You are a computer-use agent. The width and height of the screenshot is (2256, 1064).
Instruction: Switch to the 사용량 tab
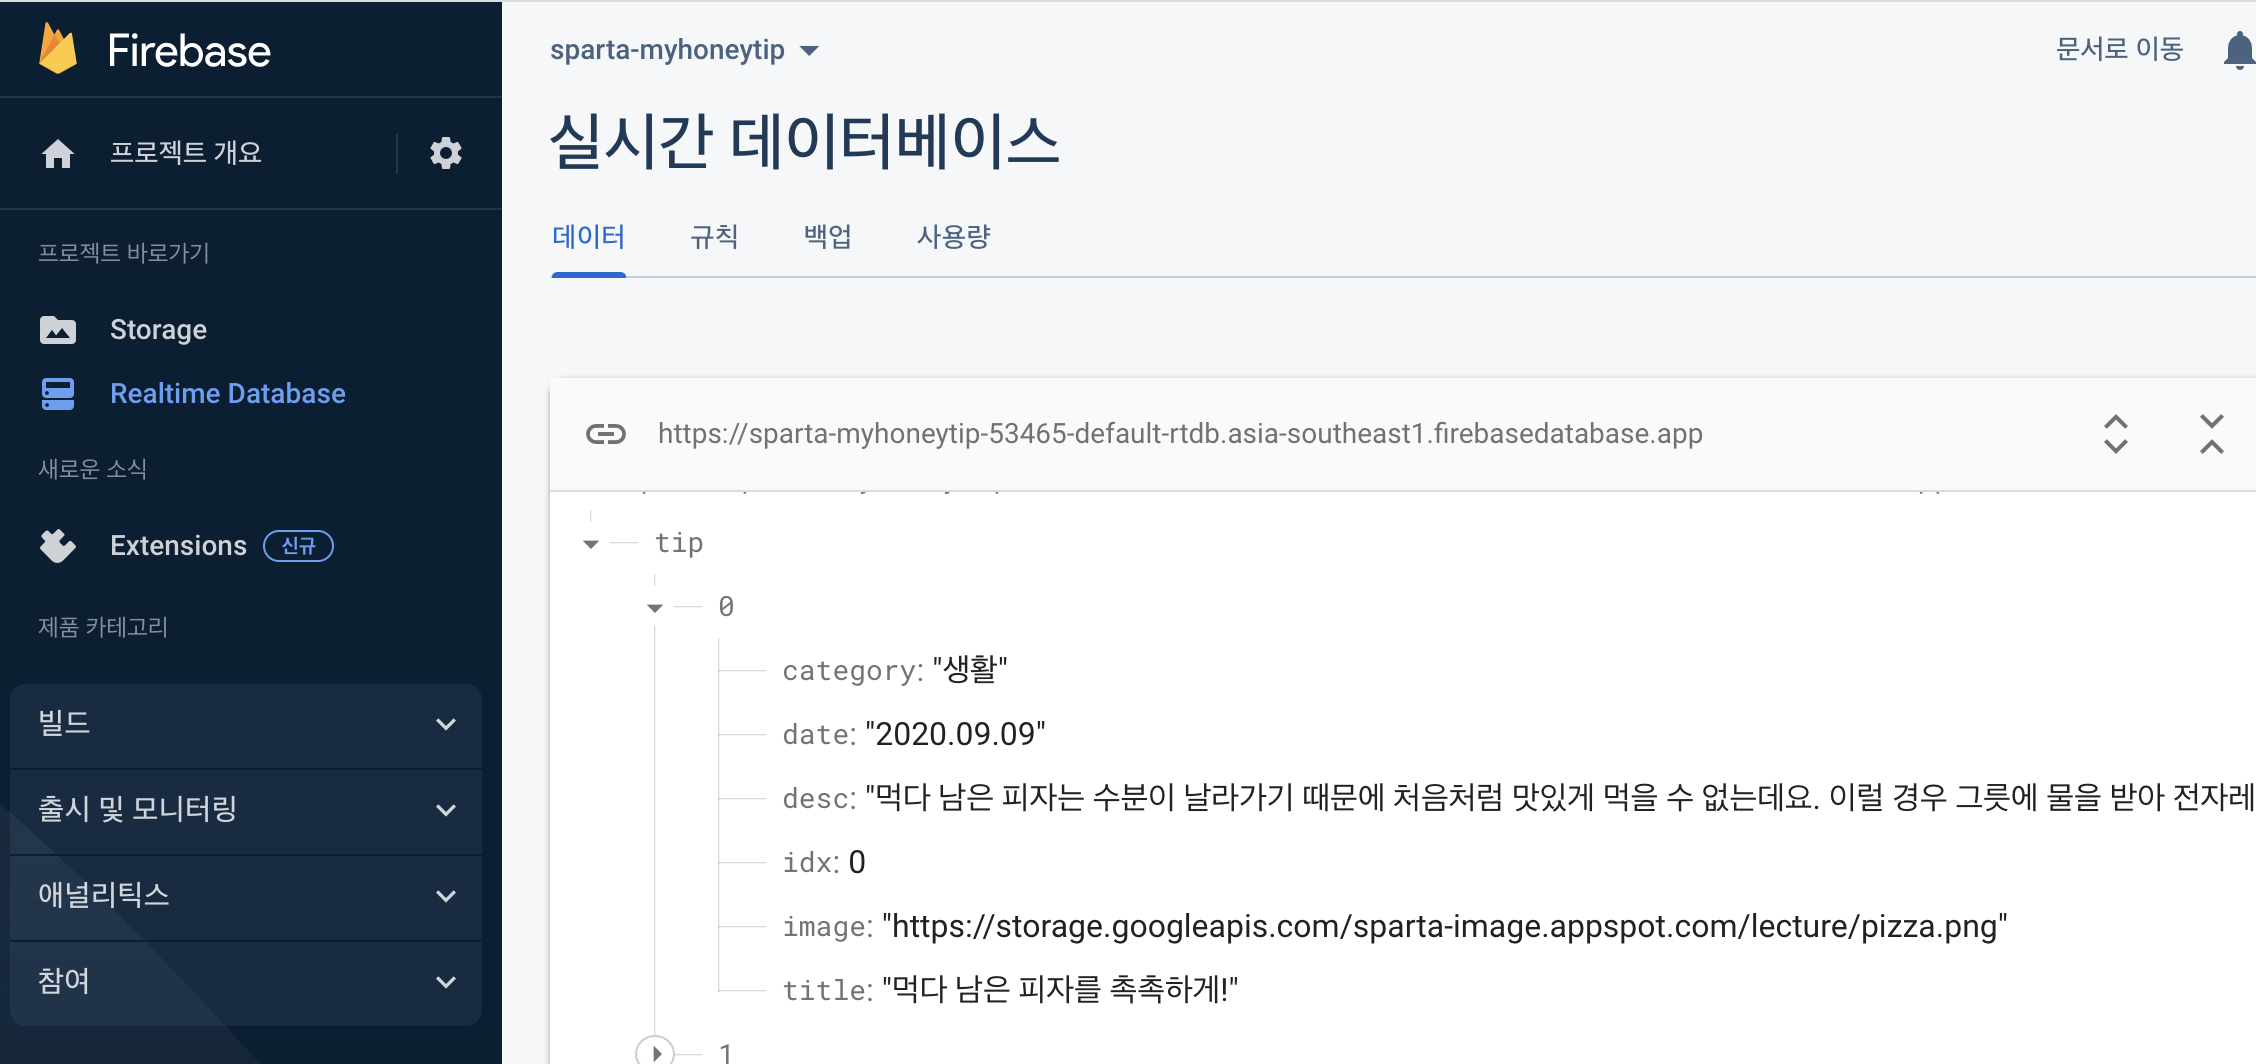click(953, 237)
